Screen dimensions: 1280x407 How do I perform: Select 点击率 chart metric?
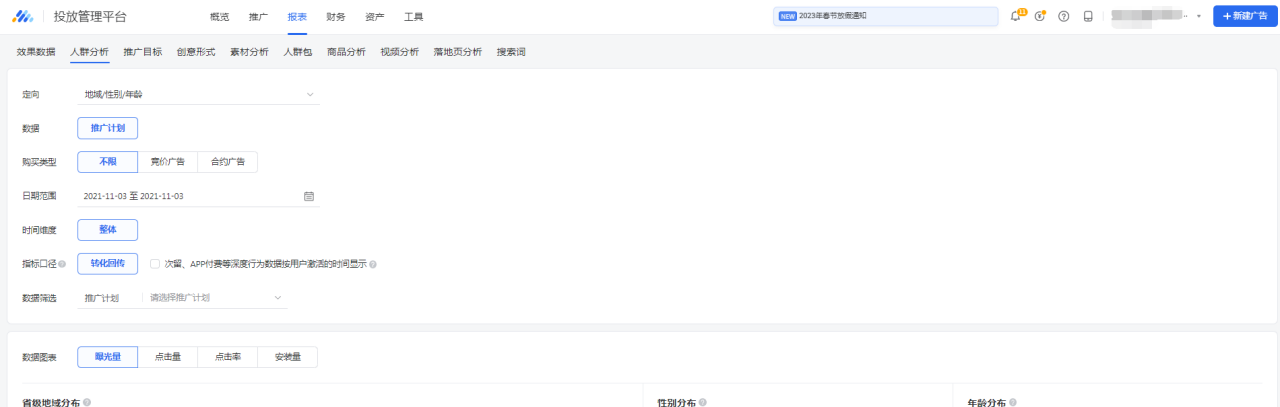tap(228, 357)
